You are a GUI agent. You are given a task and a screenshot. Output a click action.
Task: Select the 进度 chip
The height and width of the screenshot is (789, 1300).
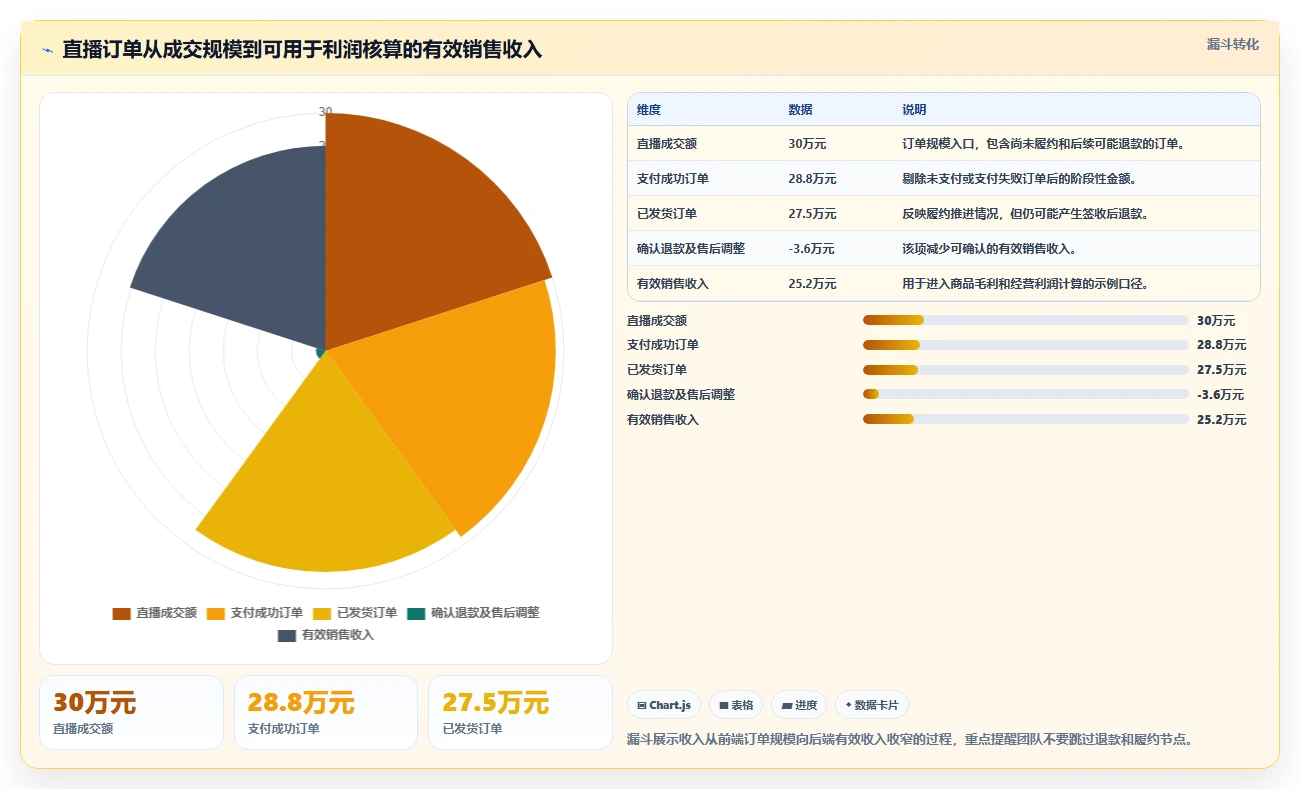[x=799, y=705]
